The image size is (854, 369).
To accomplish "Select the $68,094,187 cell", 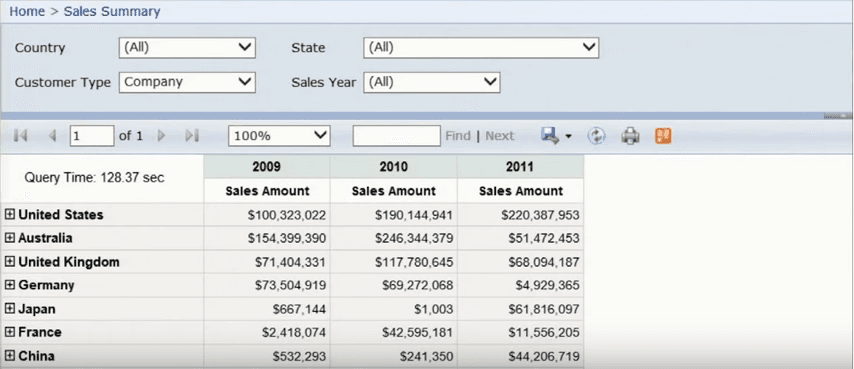I will (521, 262).
